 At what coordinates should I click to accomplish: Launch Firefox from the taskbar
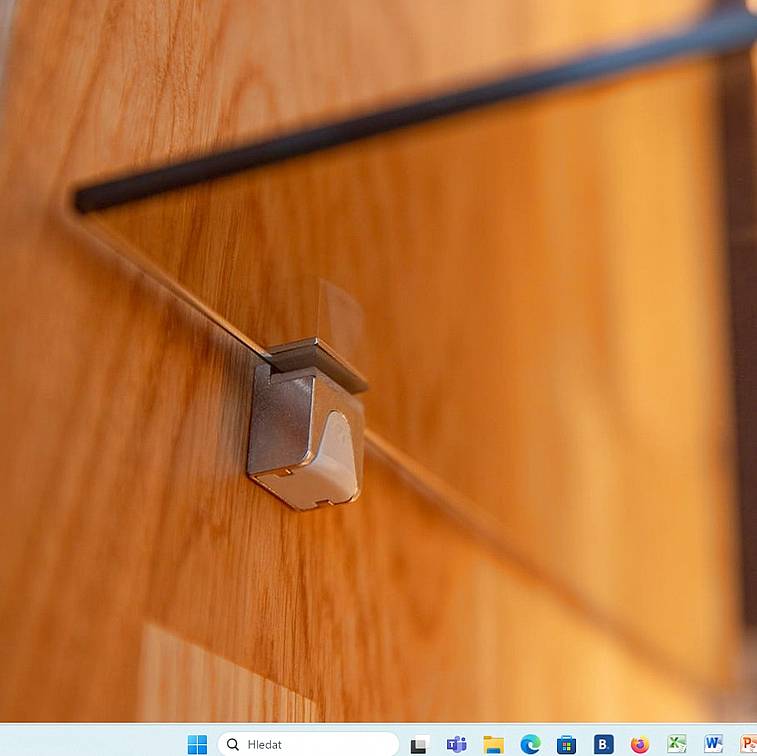click(x=640, y=744)
